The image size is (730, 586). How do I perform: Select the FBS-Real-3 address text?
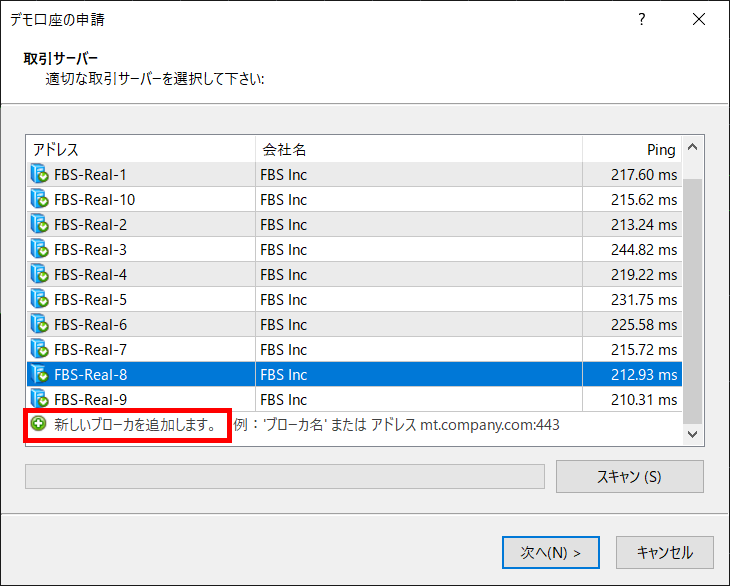click(x=90, y=250)
